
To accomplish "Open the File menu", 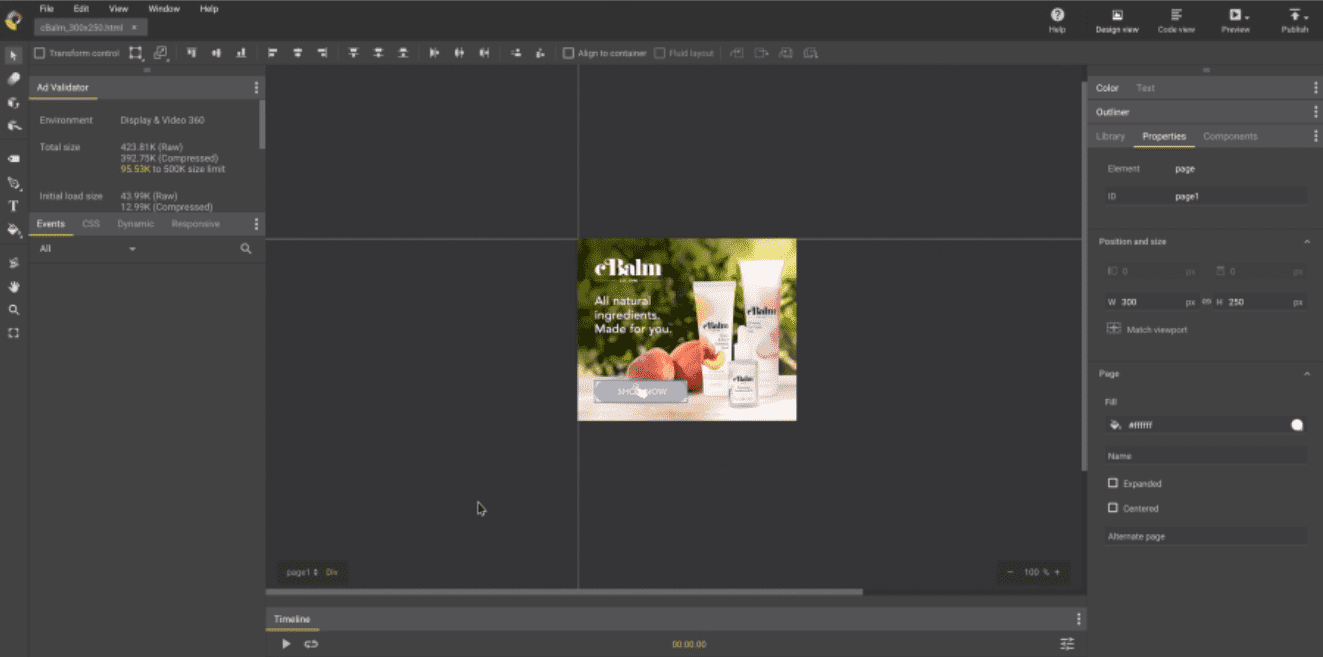I will (x=47, y=9).
